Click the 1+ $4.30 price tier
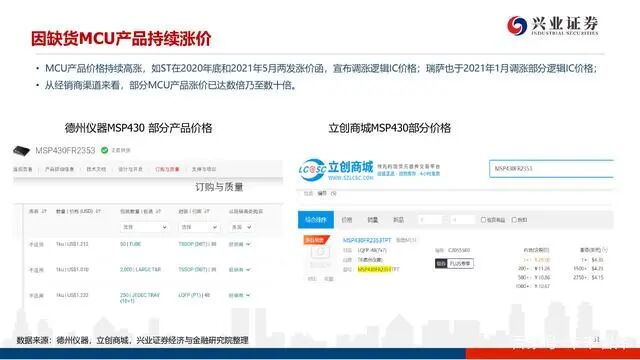The width and height of the screenshot is (640, 360). (593, 260)
